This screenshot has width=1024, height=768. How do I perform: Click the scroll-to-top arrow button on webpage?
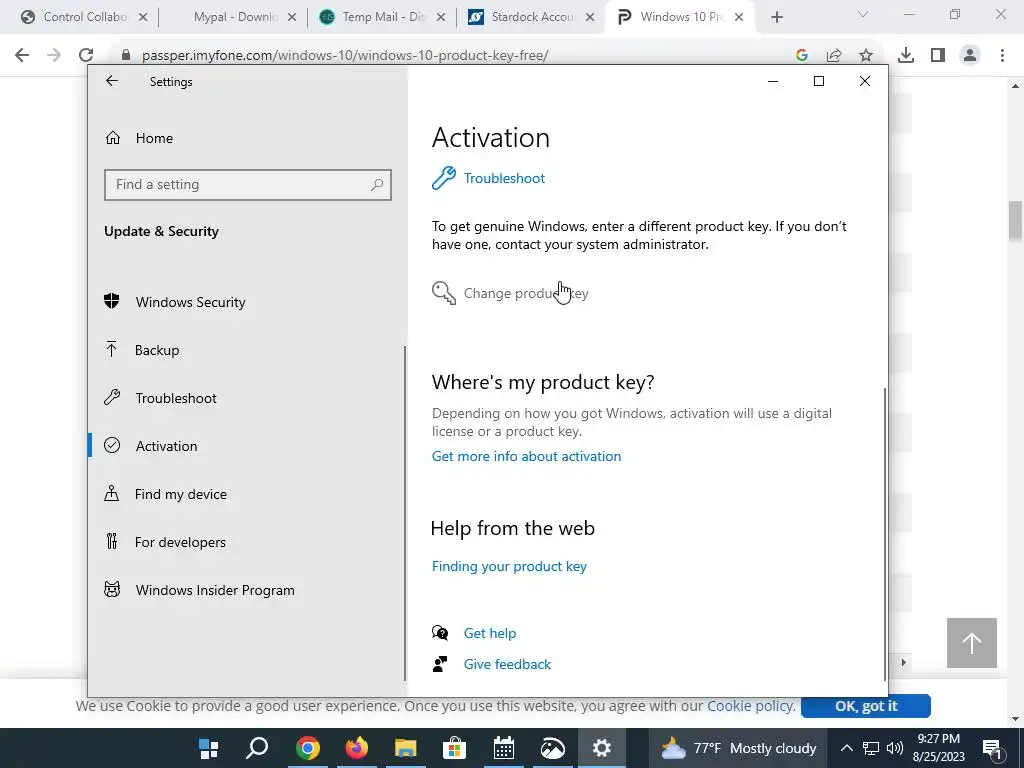coord(972,643)
